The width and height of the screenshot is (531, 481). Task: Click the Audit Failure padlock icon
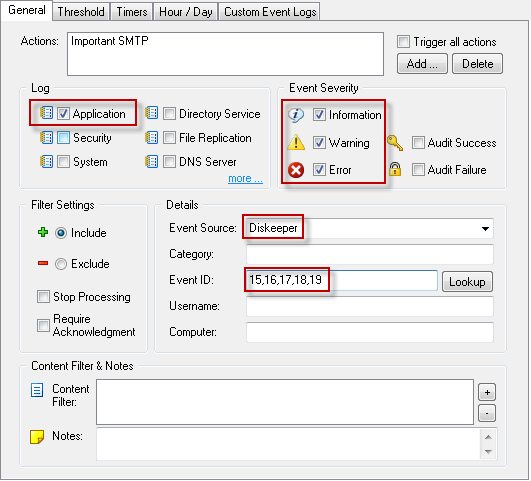click(395, 169)
